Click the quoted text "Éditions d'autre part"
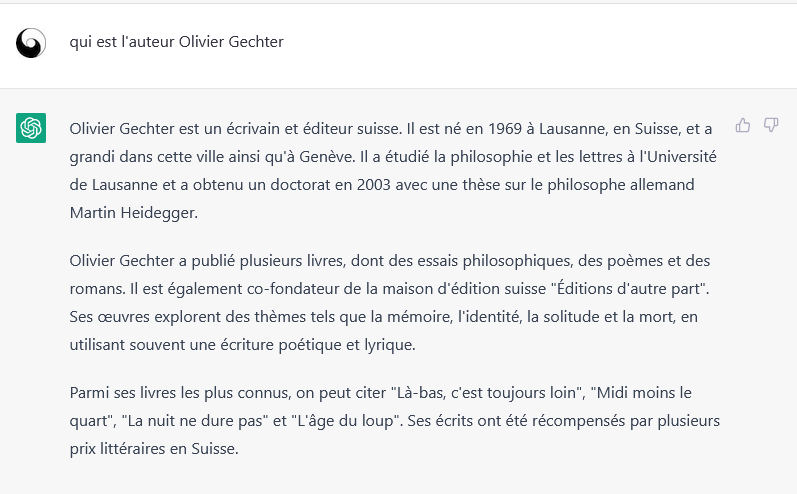Viewport: 797px width, 494px height. tap(630, 289)
